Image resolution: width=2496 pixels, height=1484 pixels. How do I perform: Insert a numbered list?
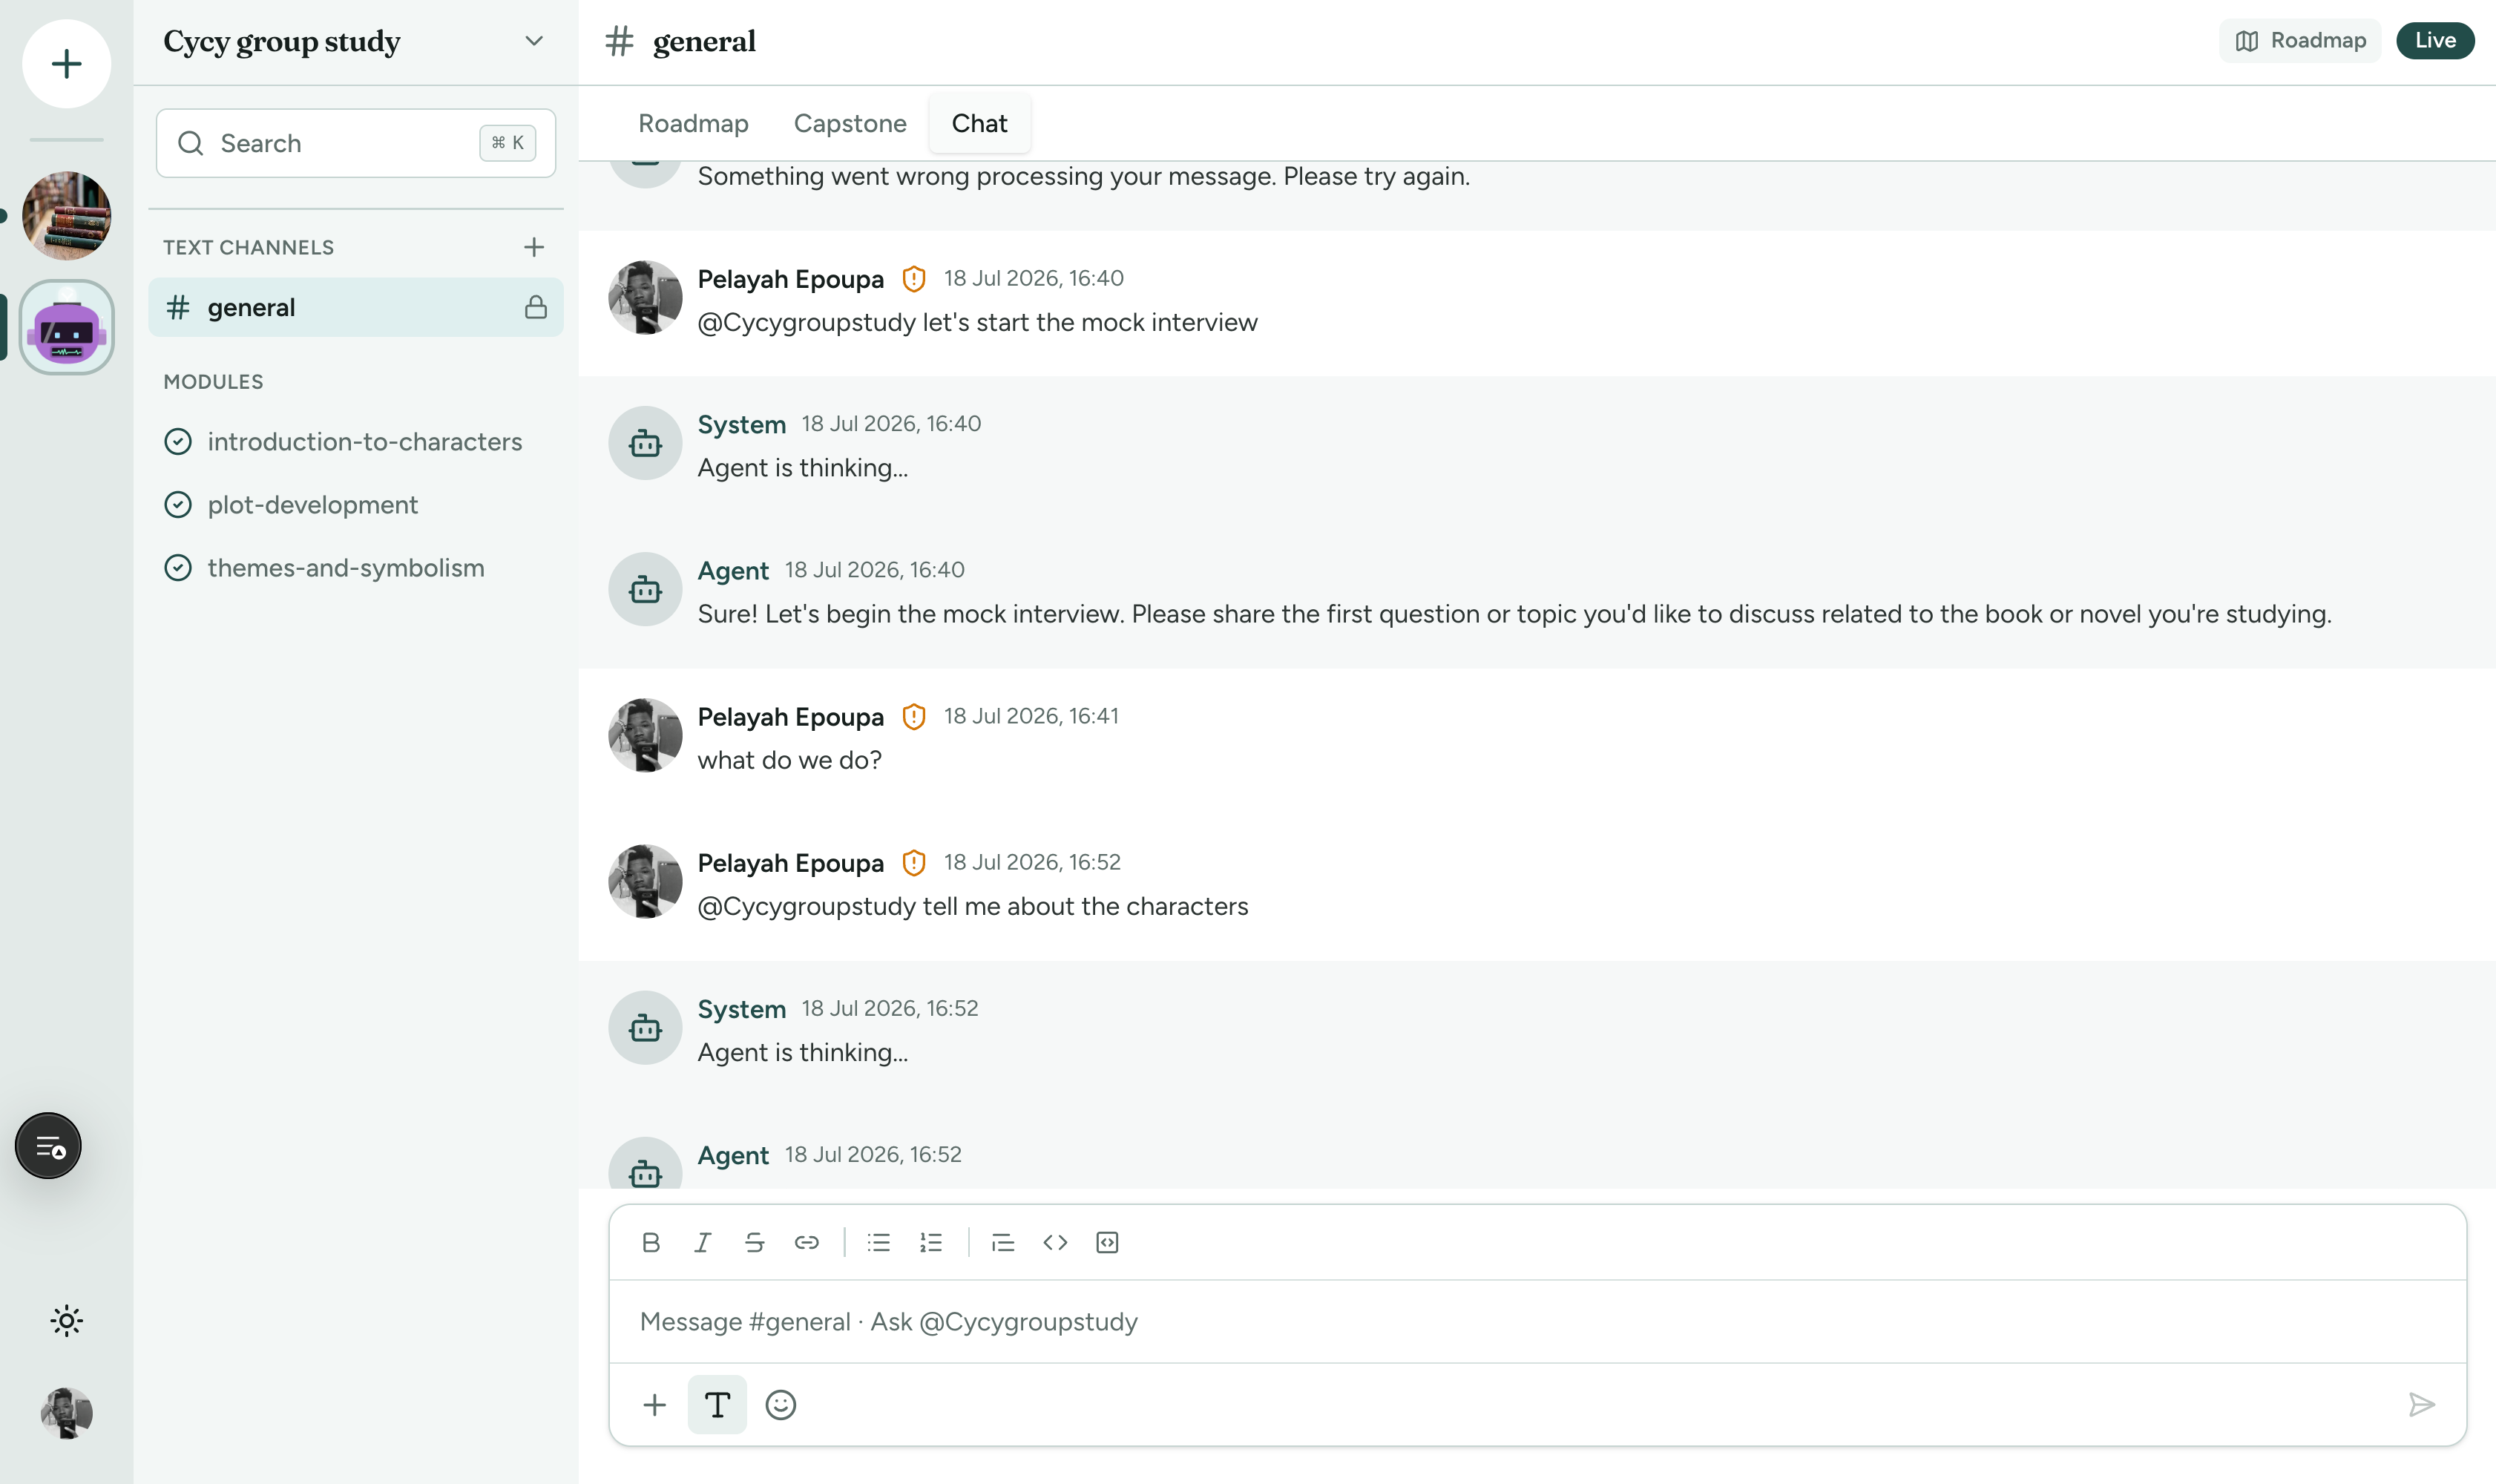(x=931, y=1242)
